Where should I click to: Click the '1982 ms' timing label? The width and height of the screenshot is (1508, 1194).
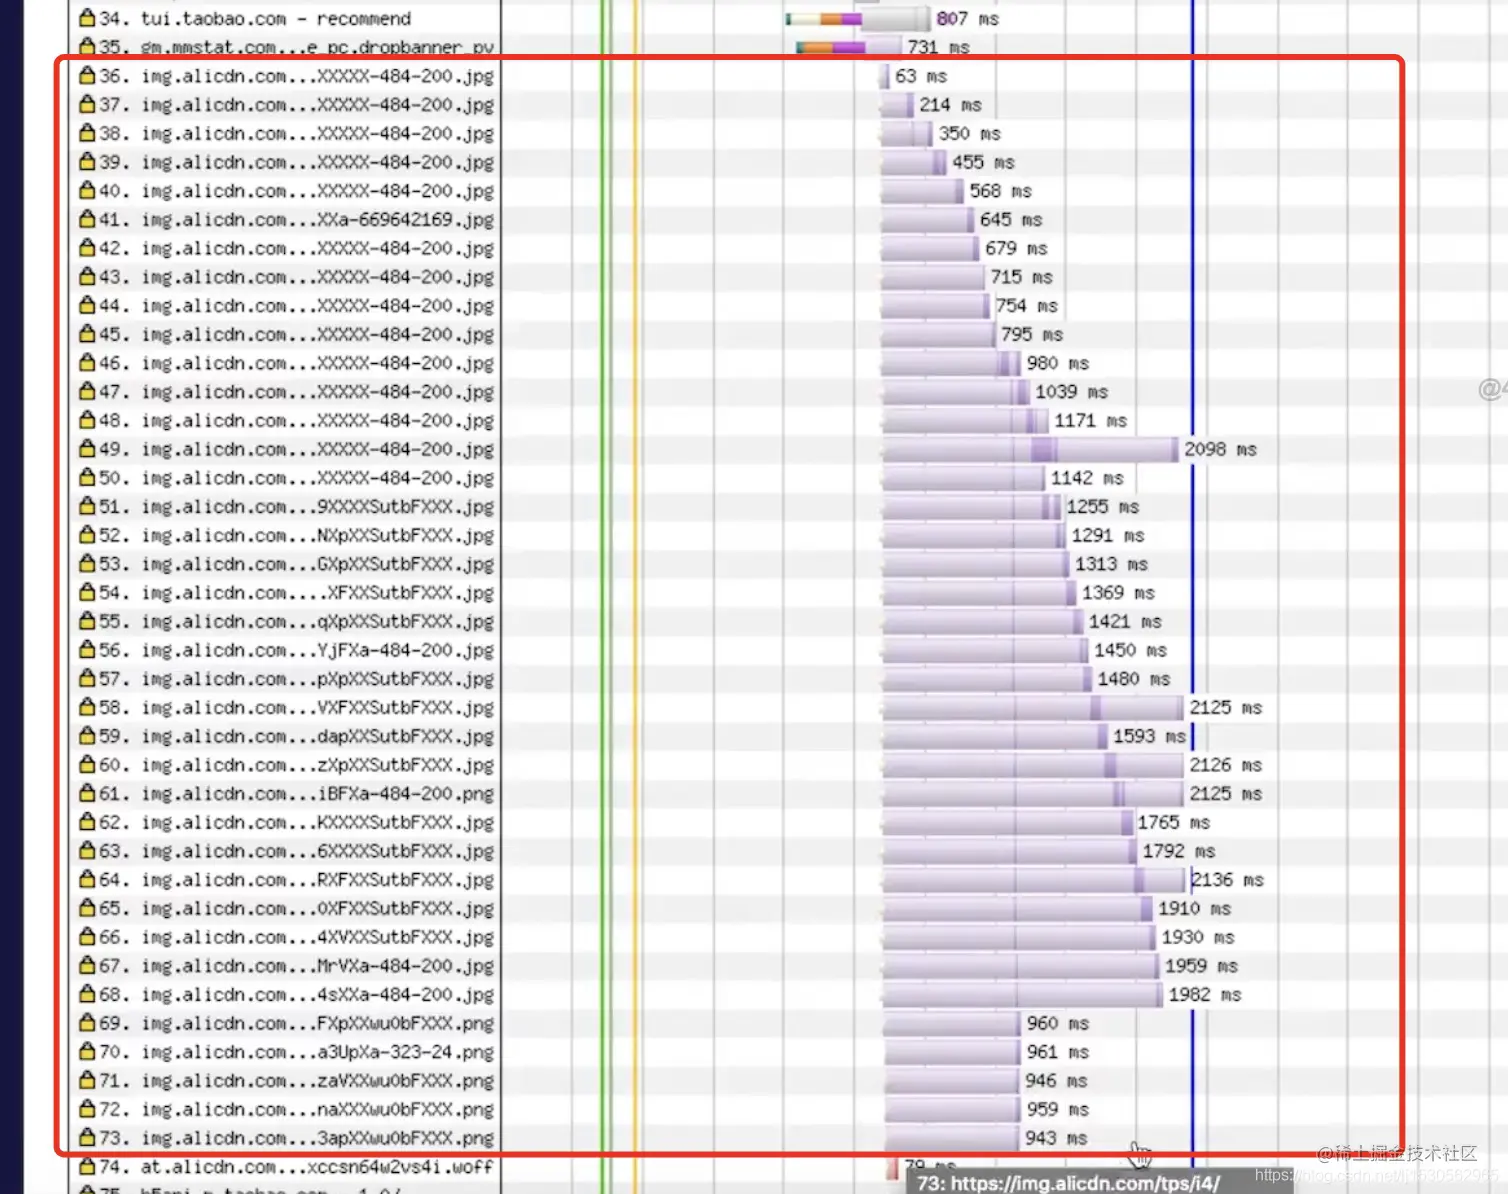[1205, 994]
